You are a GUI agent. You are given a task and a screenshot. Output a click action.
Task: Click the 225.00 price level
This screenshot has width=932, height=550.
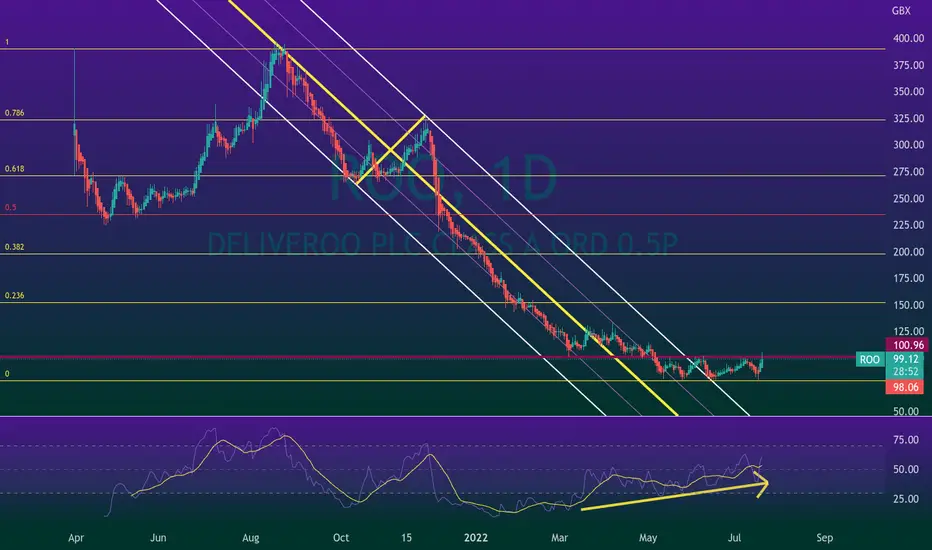click(x=909, y=225)
